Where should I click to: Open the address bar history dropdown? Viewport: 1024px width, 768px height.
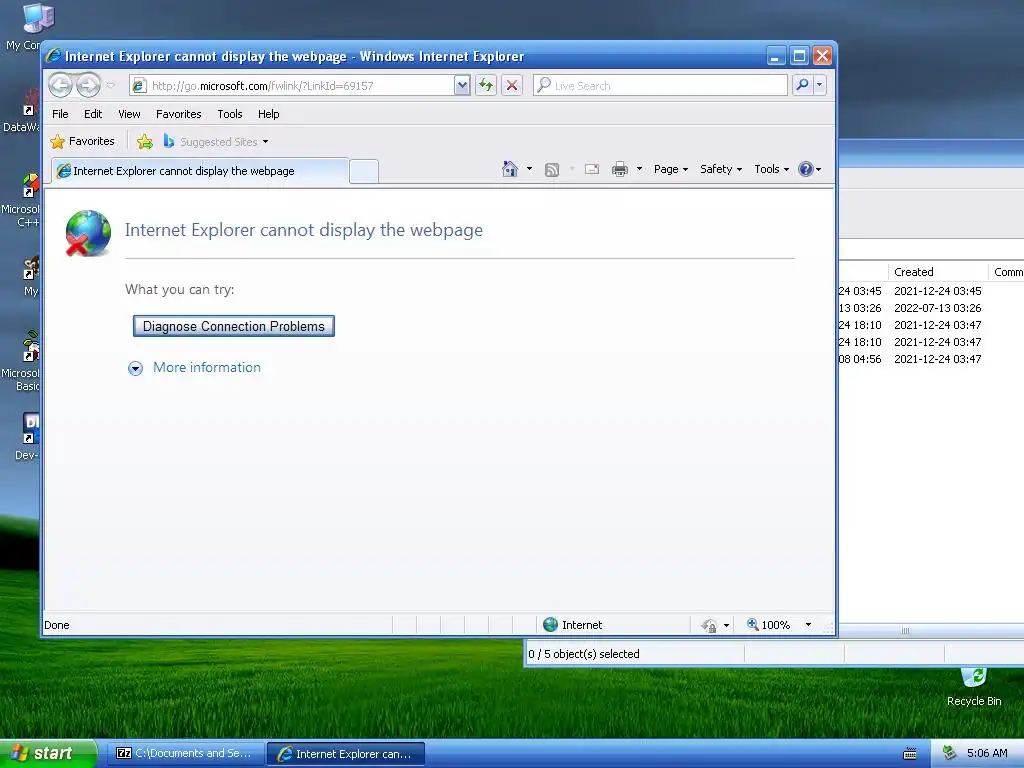click(x=462, y=86)
